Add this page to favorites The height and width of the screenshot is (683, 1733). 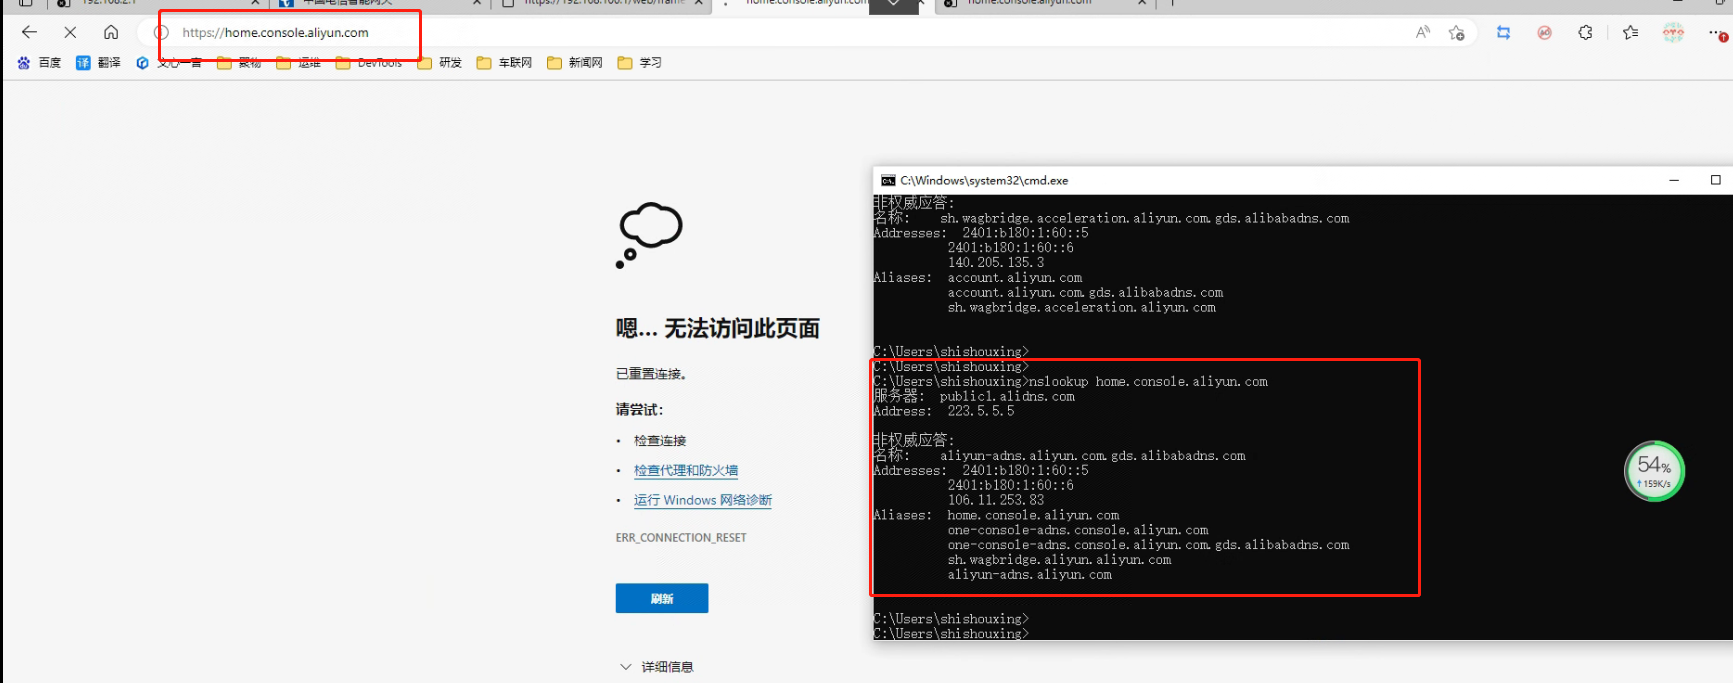(x=1457, y=32)
